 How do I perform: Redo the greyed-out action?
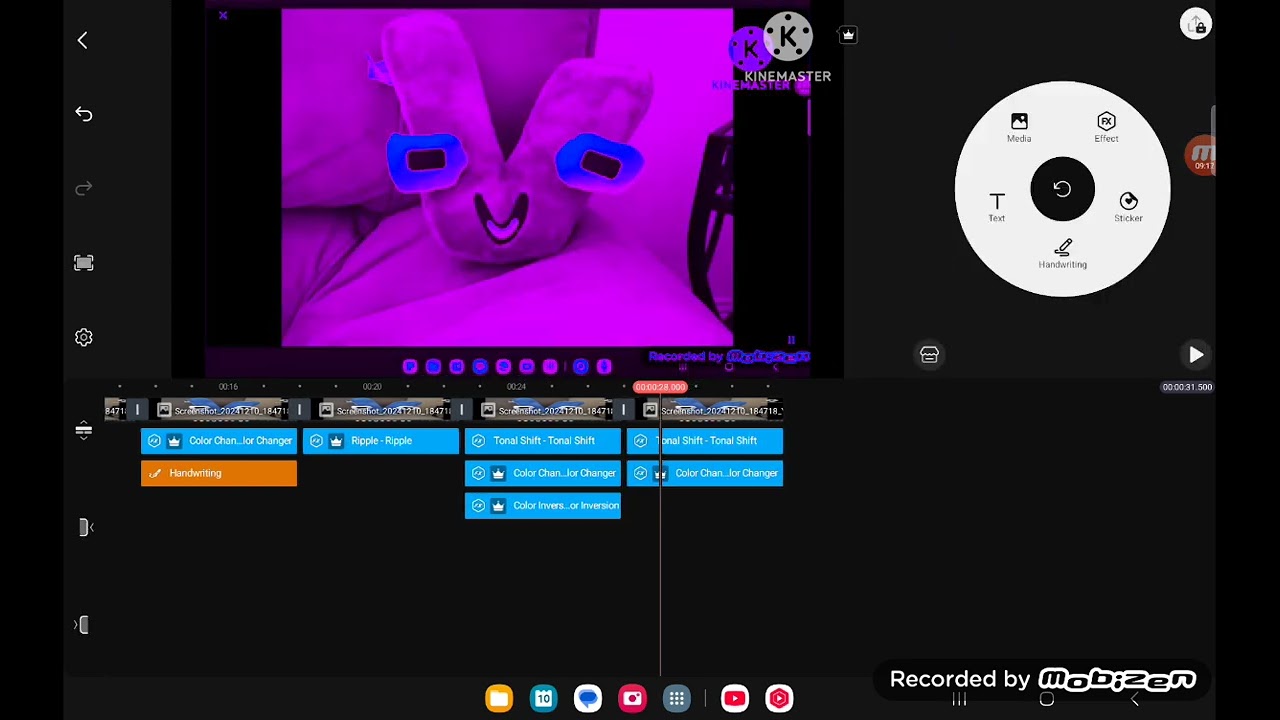[84, 188]
